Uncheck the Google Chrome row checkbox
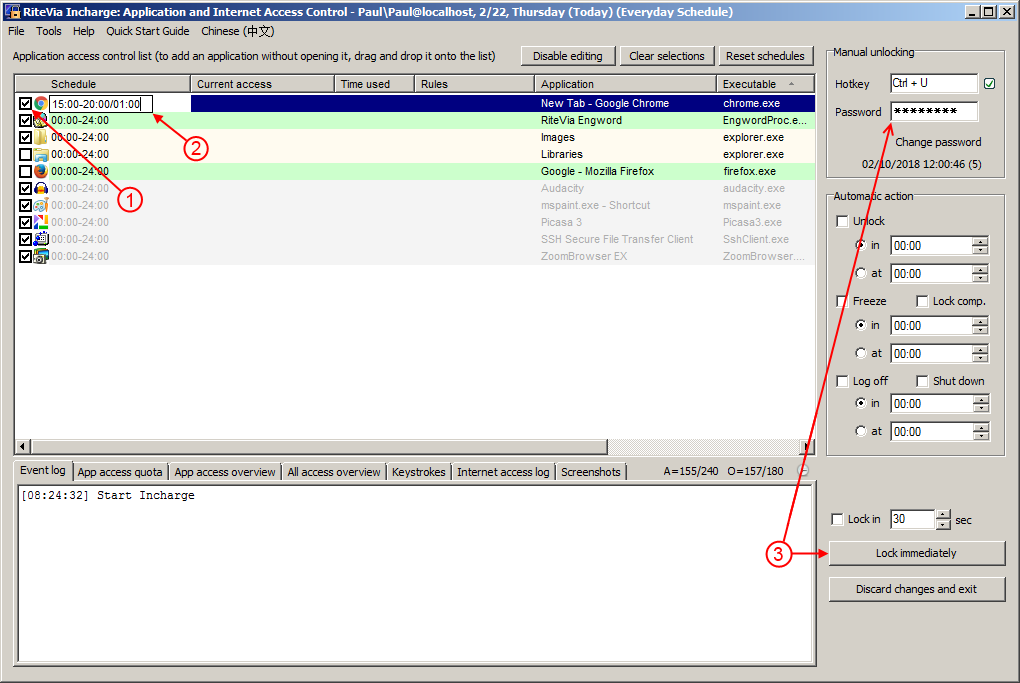The width and height of the screenshot is (1020, 683). tap(25, 103)
